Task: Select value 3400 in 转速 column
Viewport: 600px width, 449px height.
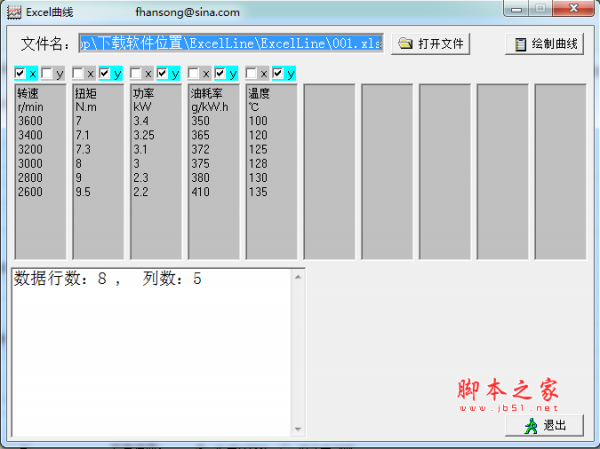Action: click(x=30, y=135)
